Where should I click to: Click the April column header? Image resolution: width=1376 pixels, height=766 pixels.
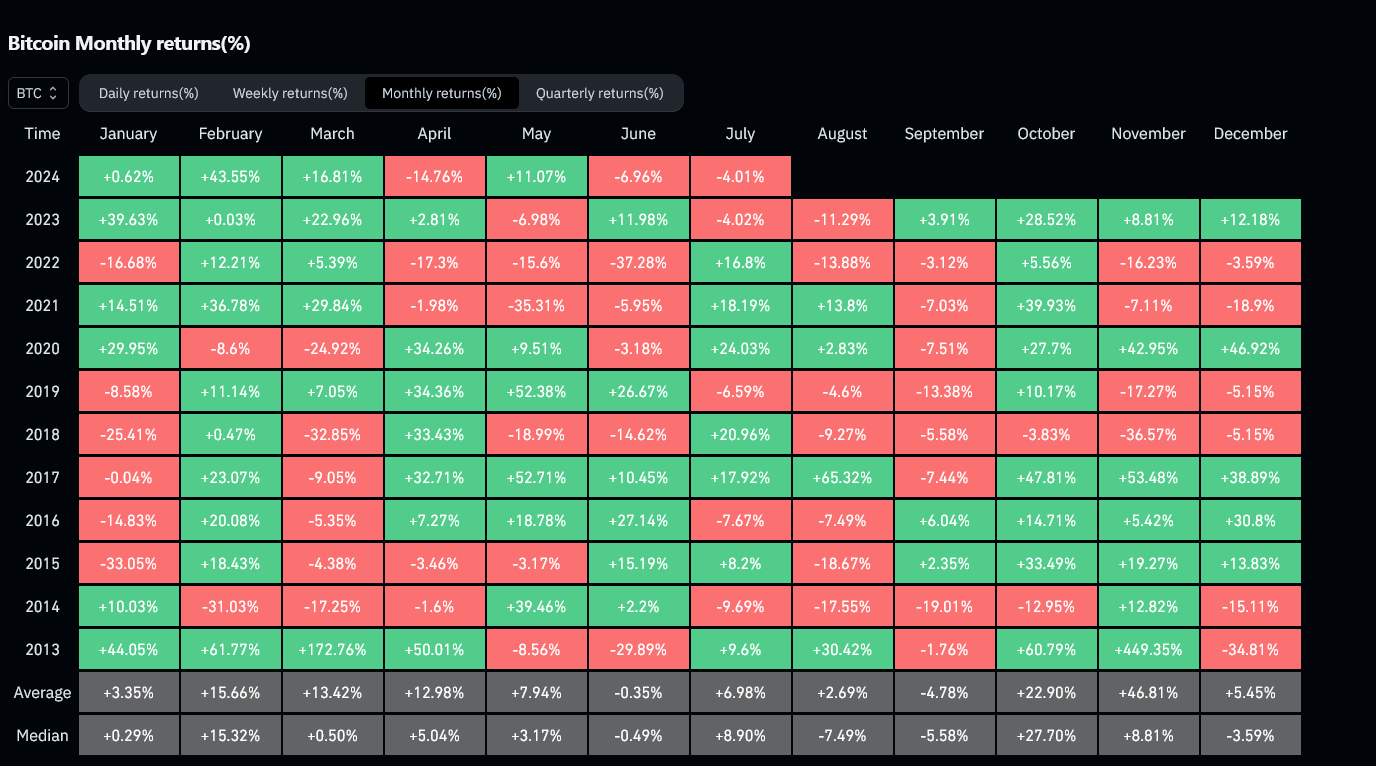(434, 133)
